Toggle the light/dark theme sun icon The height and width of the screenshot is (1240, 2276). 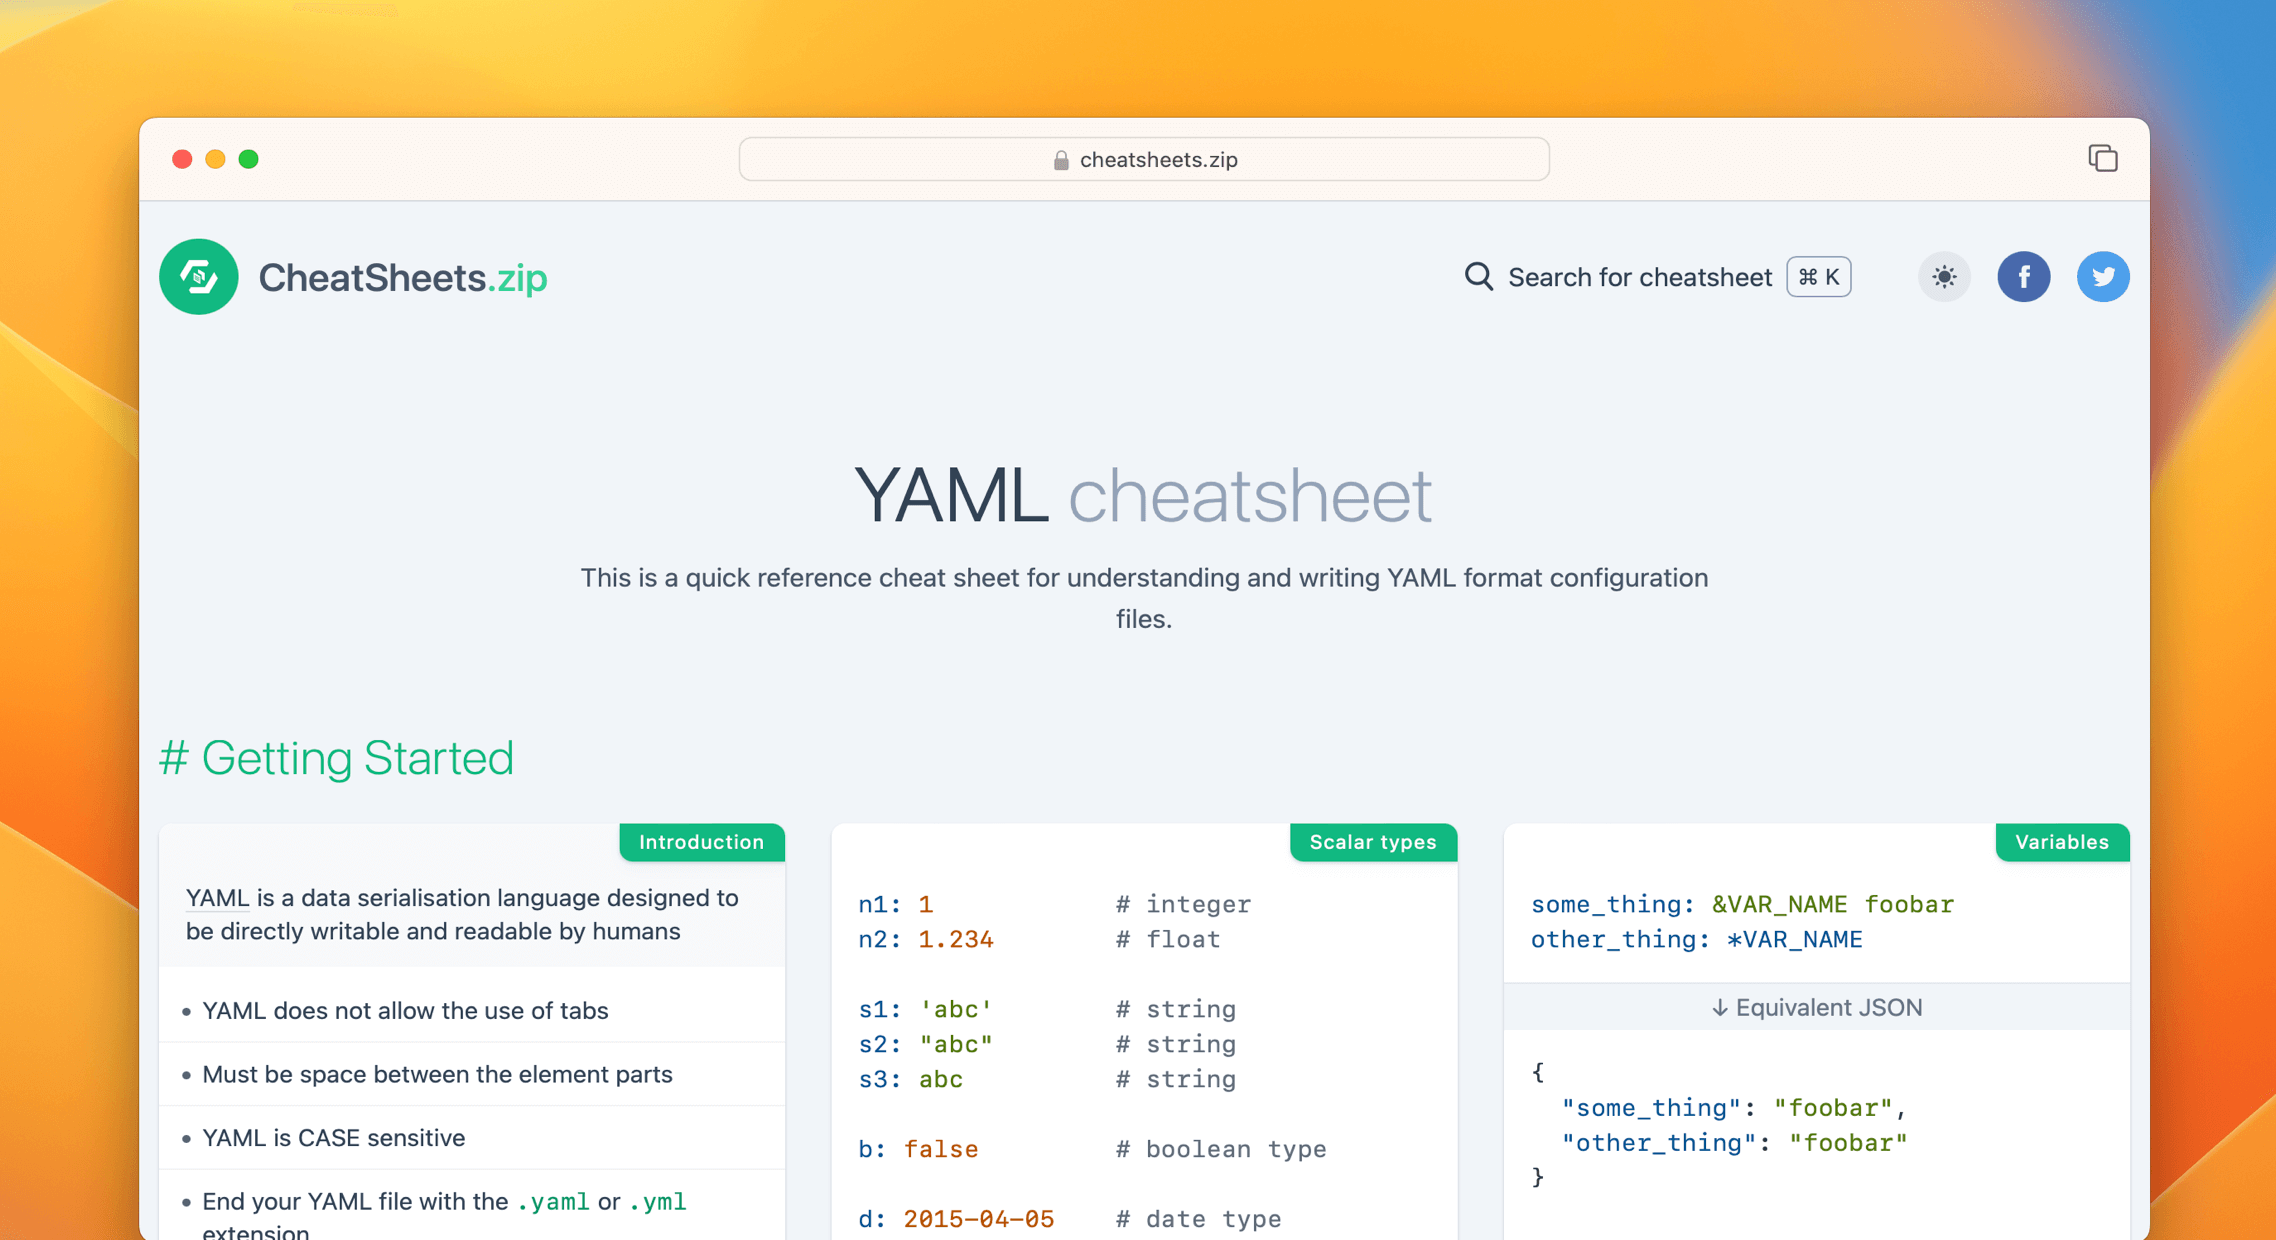[1943, 277]
